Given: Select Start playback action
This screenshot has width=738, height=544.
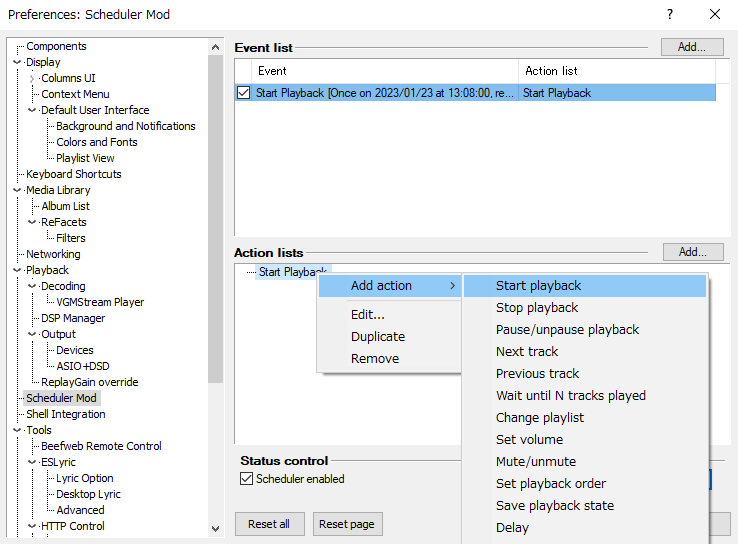Looking at the screenshot, I should [585, 286].
